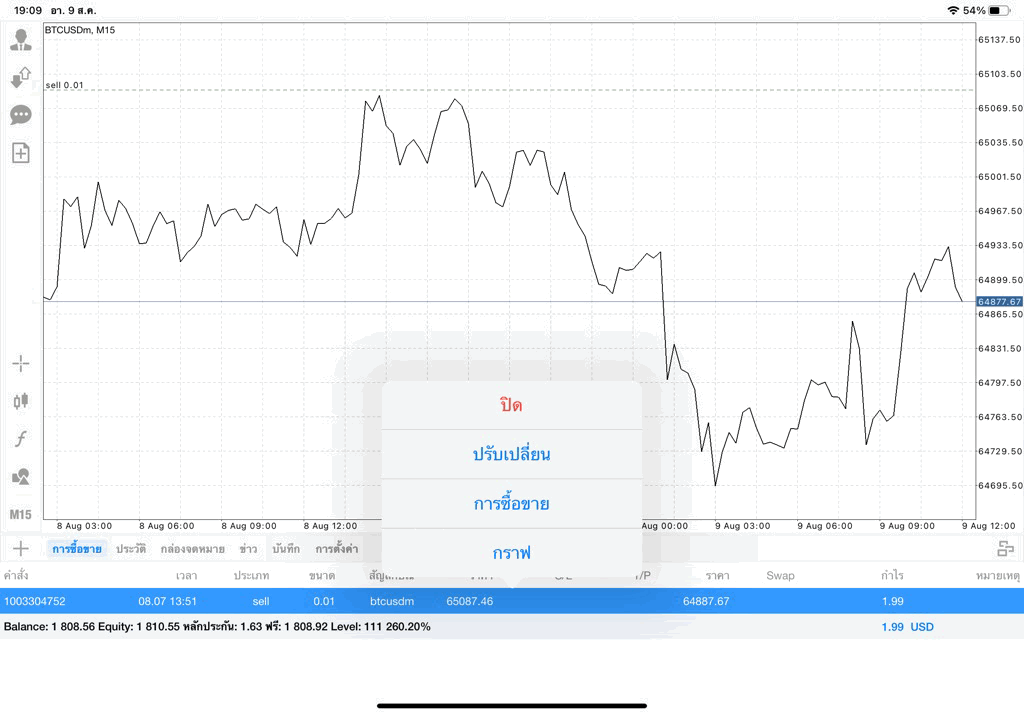Open the chat bubble icon
The height and width of the screenshot is (715, 1024).
21,116
